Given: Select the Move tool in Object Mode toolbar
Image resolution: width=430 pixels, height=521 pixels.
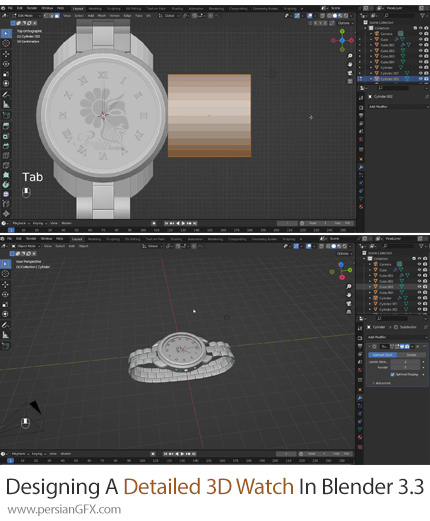Looking at the screenshot, I should [6, 284].
